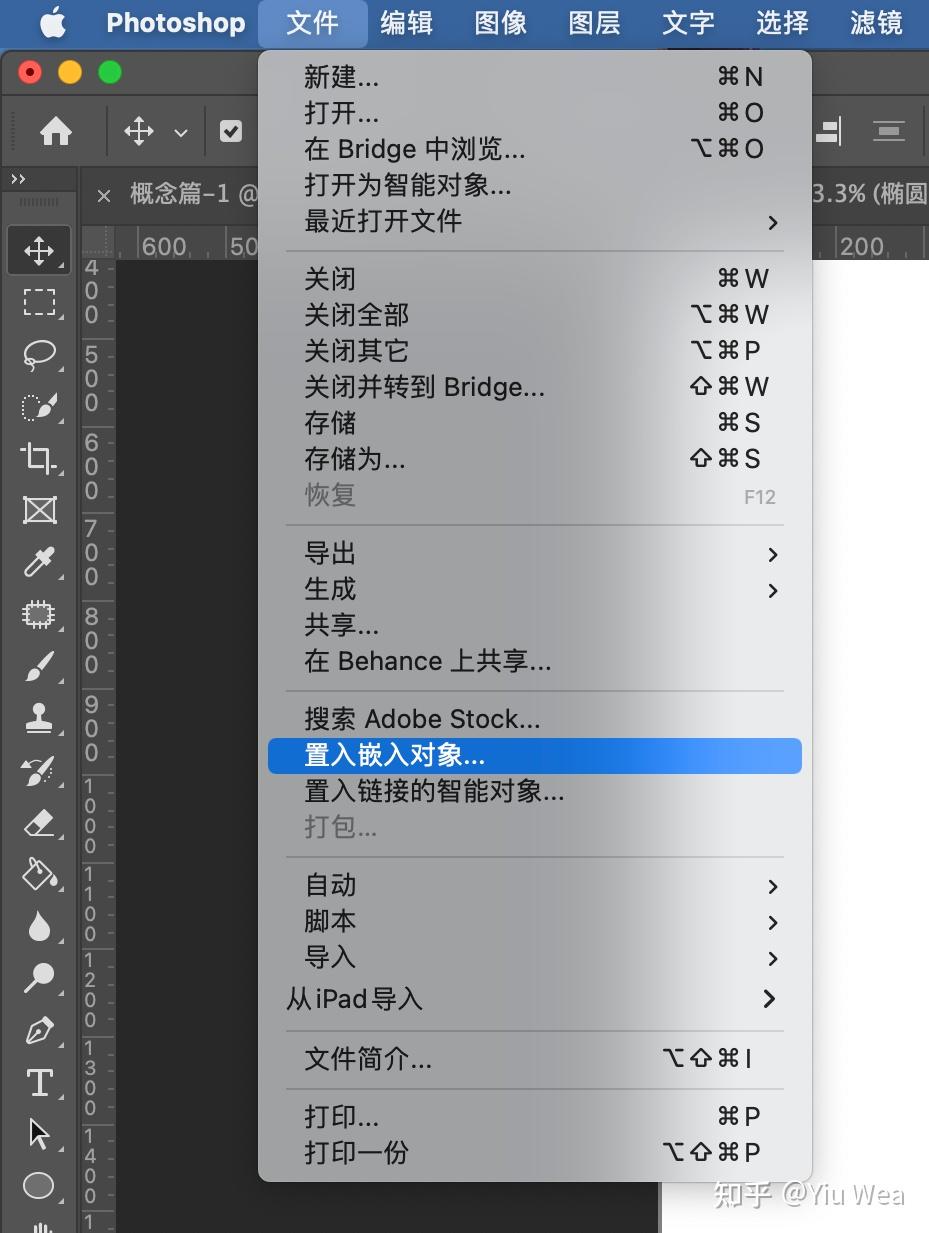The height and width of the screenshot is (1233, 929).
Task: Open the Photoshop application menu
Action: coord(175,23)
